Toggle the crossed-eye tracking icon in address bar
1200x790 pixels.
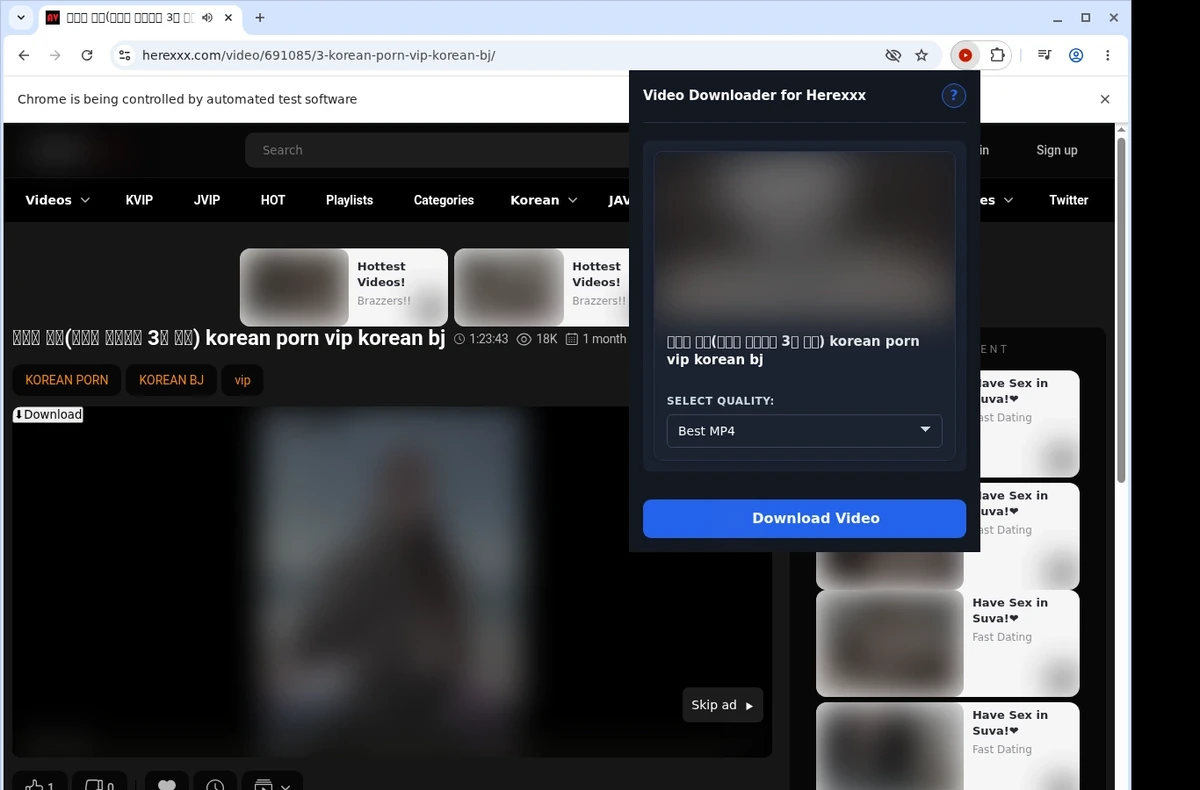(x=893, y=56)
